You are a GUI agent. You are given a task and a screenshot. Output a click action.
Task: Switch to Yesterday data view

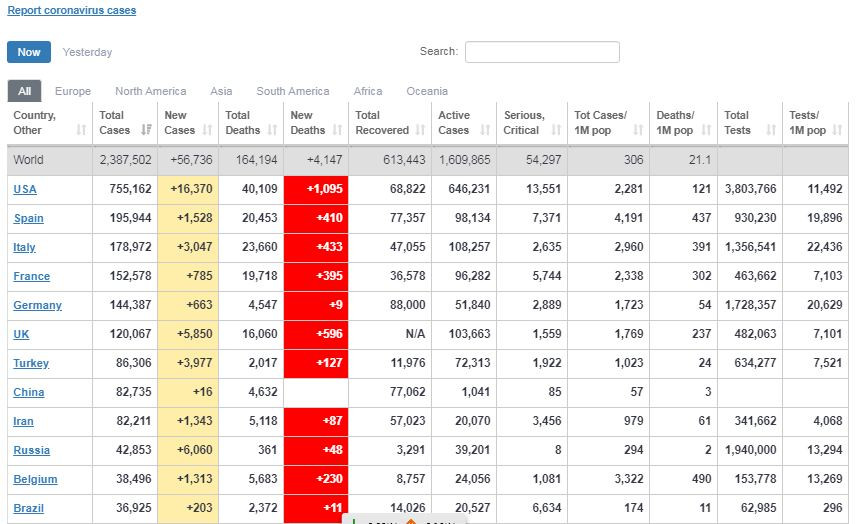pos(87,52)
